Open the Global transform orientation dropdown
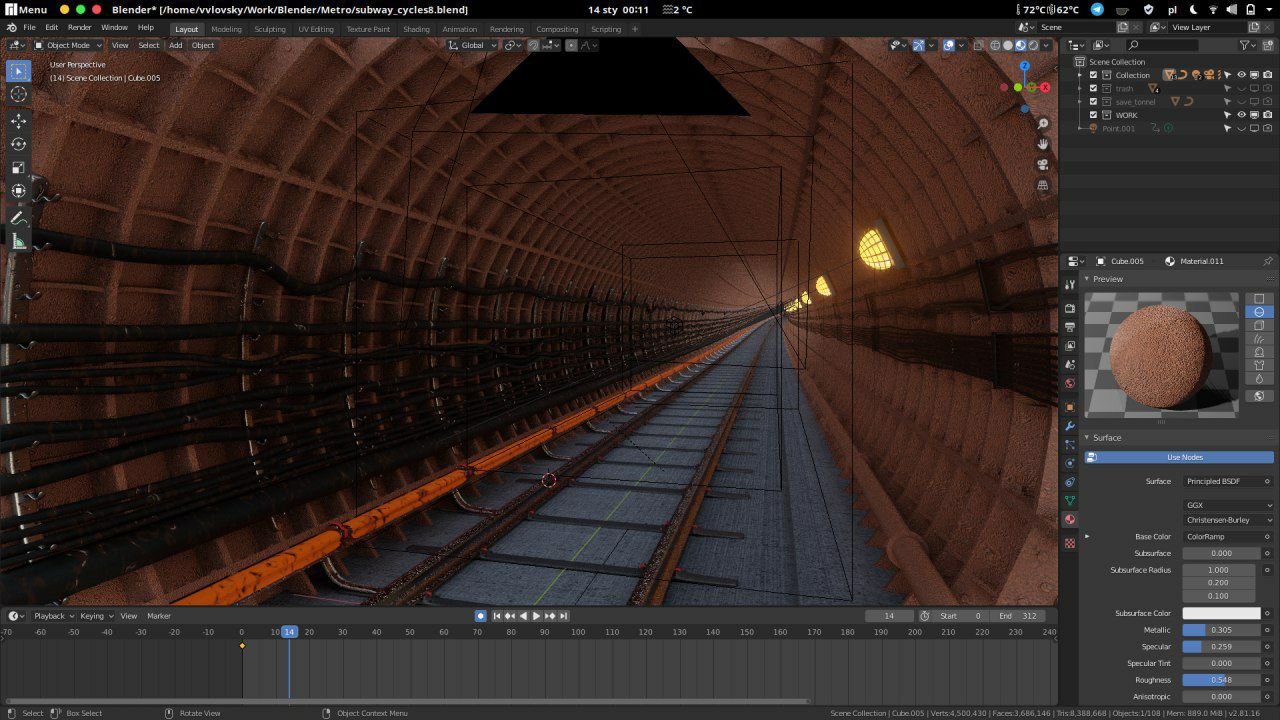Screen dimensions: 1280x720 (x=471, y=45)
